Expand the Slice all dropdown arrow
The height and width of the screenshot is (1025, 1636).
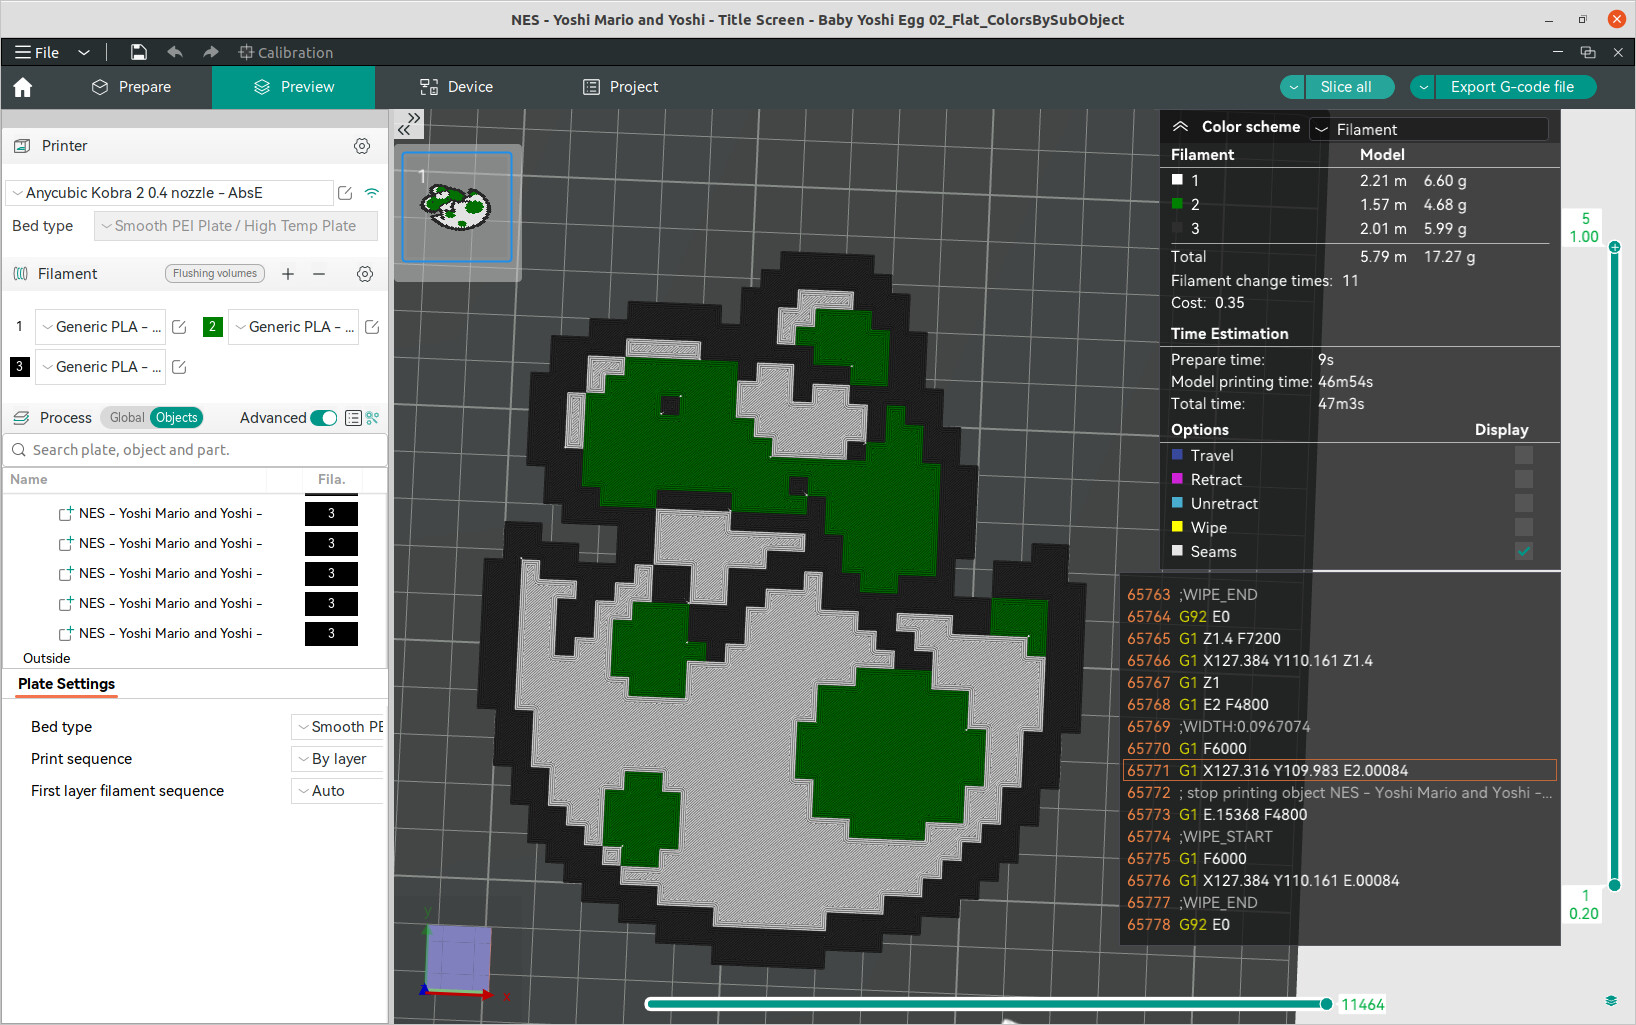[1293, 87]
